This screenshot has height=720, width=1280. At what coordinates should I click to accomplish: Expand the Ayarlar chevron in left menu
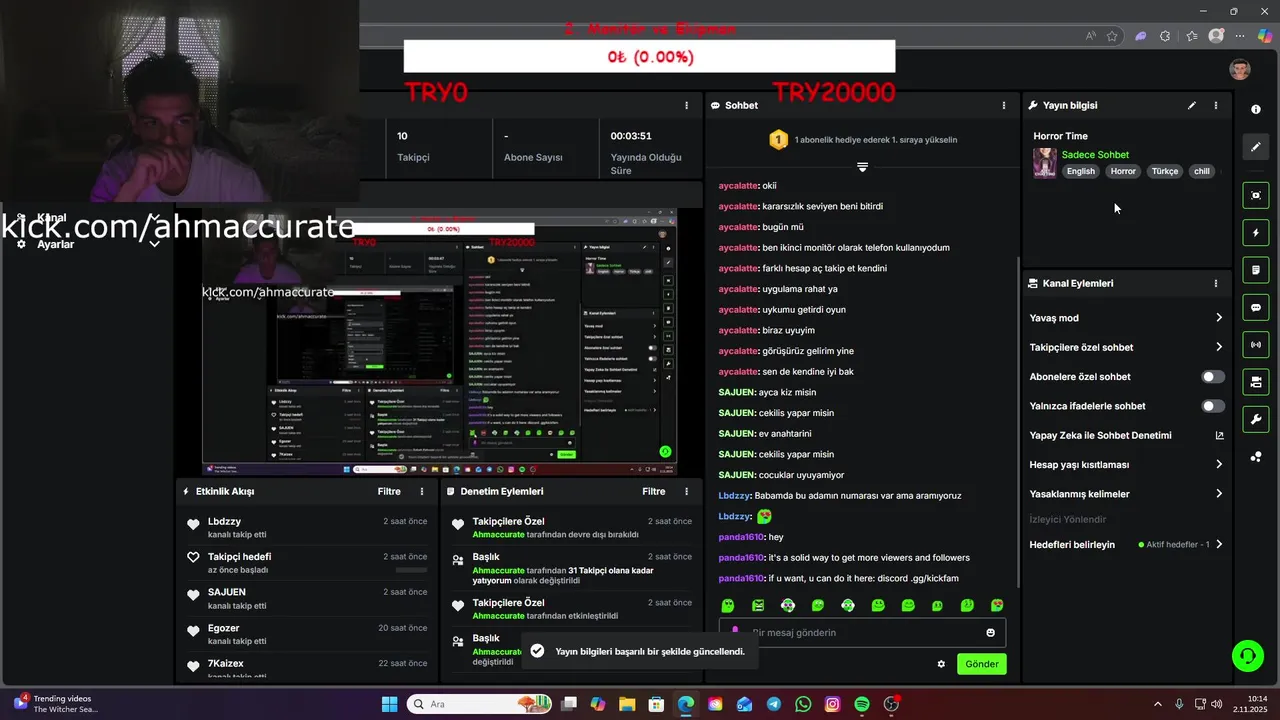pyautogui.click(x=155, y=244)
